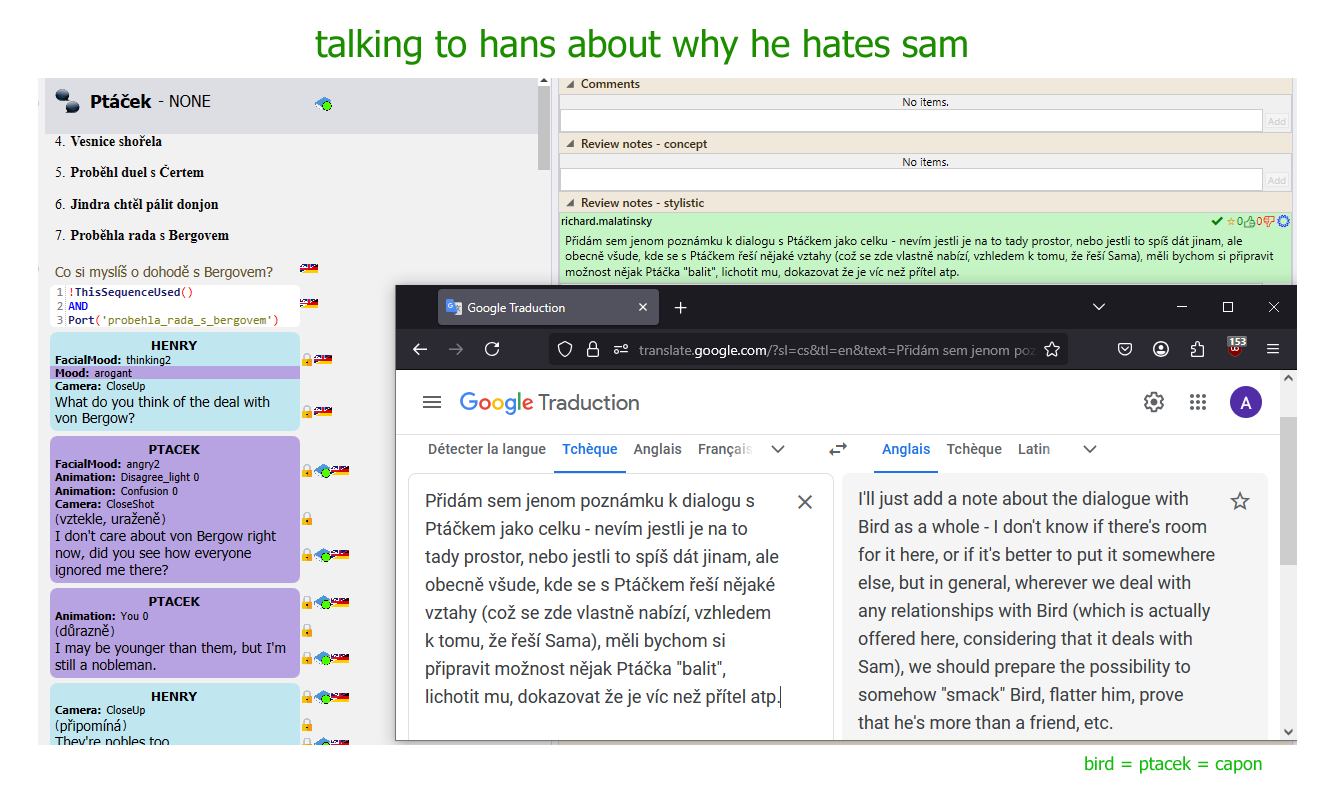
Task: Click lock icon beside PTACEK Animation You 0
Action: click(307, 602)
